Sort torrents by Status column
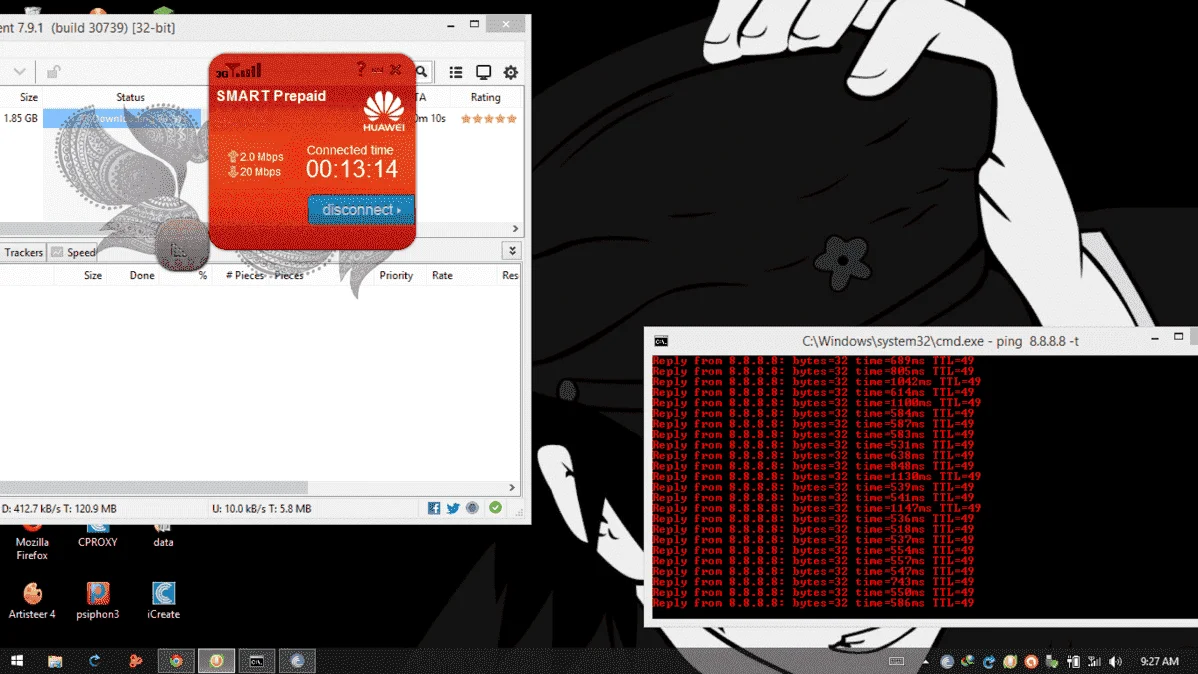The image size is (1198, 674). (x=130, y=97)
